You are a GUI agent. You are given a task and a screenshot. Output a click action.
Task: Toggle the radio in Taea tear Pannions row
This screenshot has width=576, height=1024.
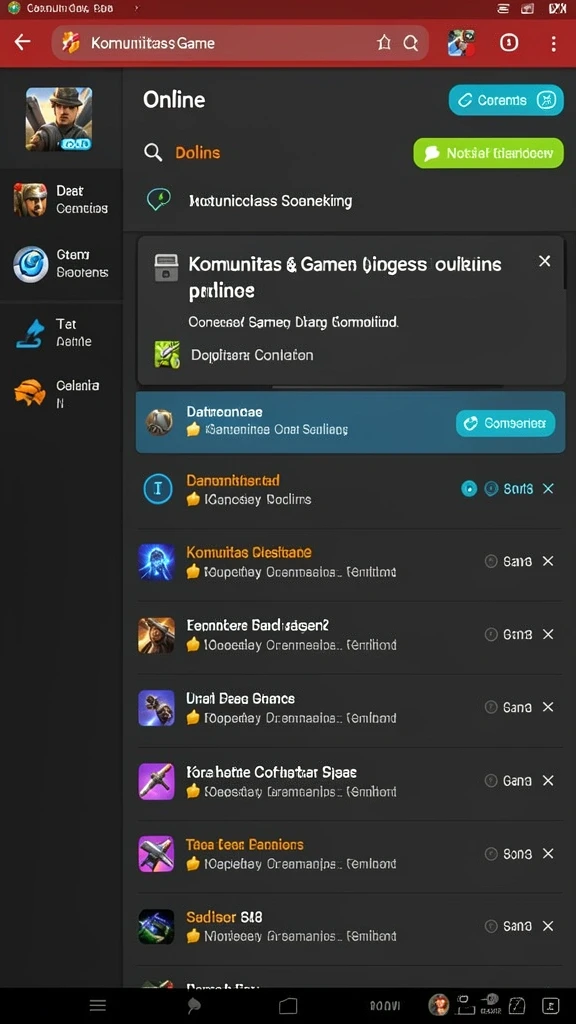click(x=491, y=854)
